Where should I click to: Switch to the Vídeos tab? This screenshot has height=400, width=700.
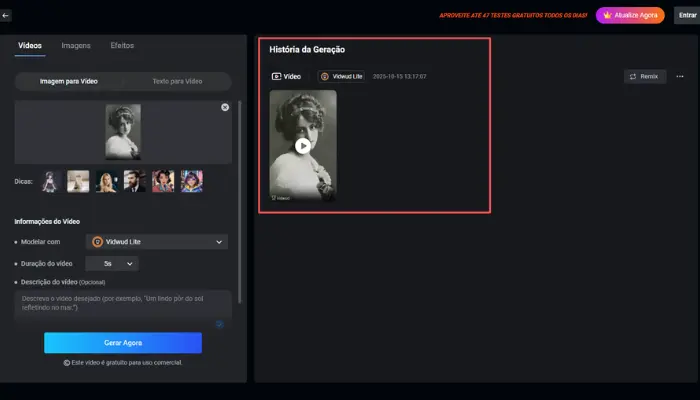[x=30, y=46]
